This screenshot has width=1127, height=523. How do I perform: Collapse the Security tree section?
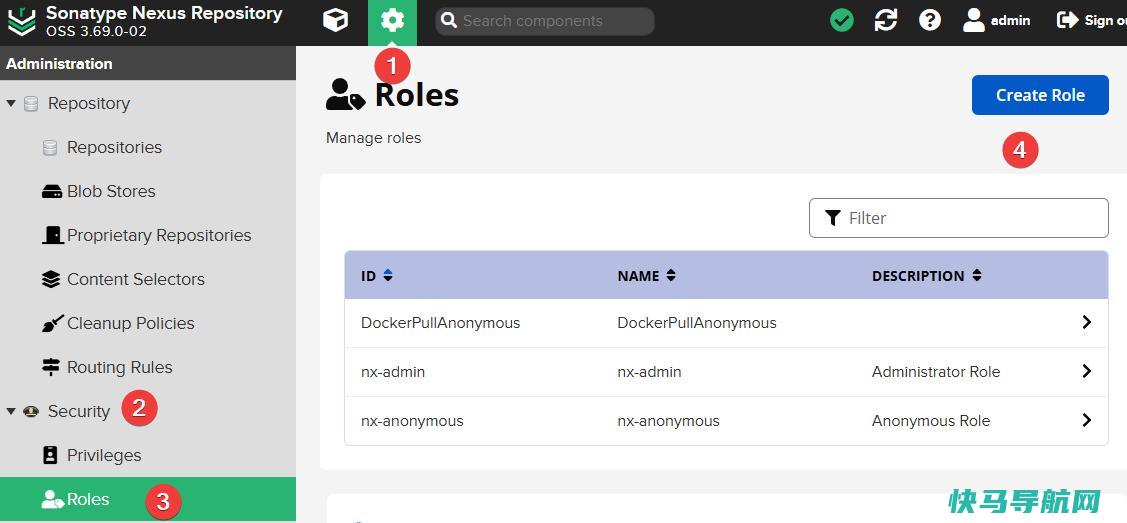tap(11, 412)
